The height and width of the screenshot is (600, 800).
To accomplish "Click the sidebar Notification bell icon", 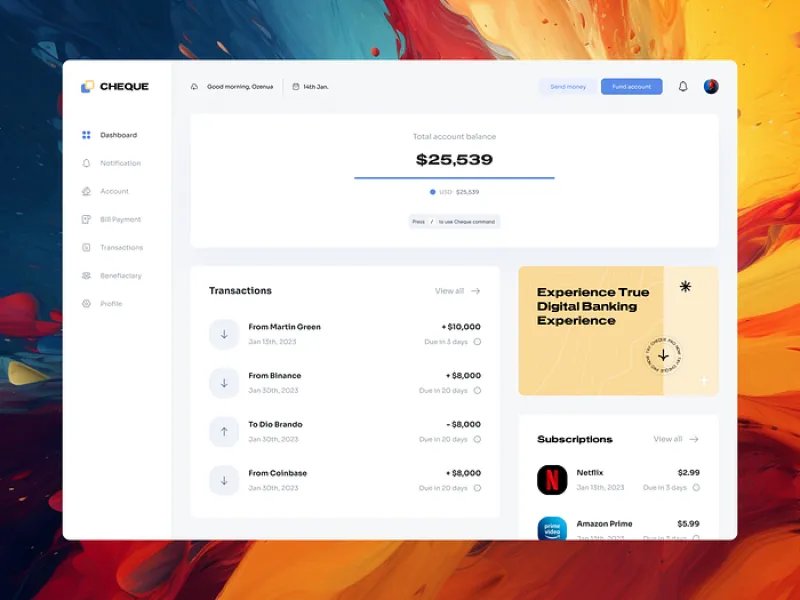I will 86,163.
